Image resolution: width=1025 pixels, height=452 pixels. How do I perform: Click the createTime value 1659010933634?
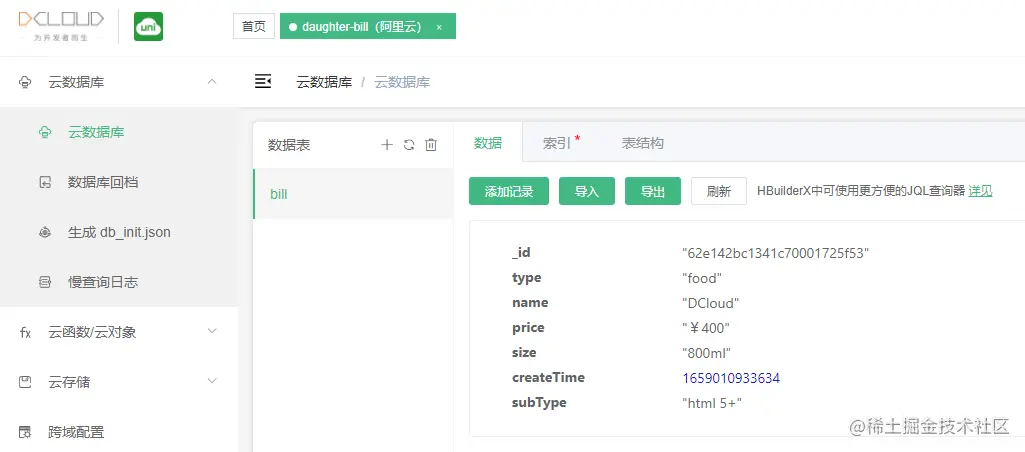pos(731,378)
